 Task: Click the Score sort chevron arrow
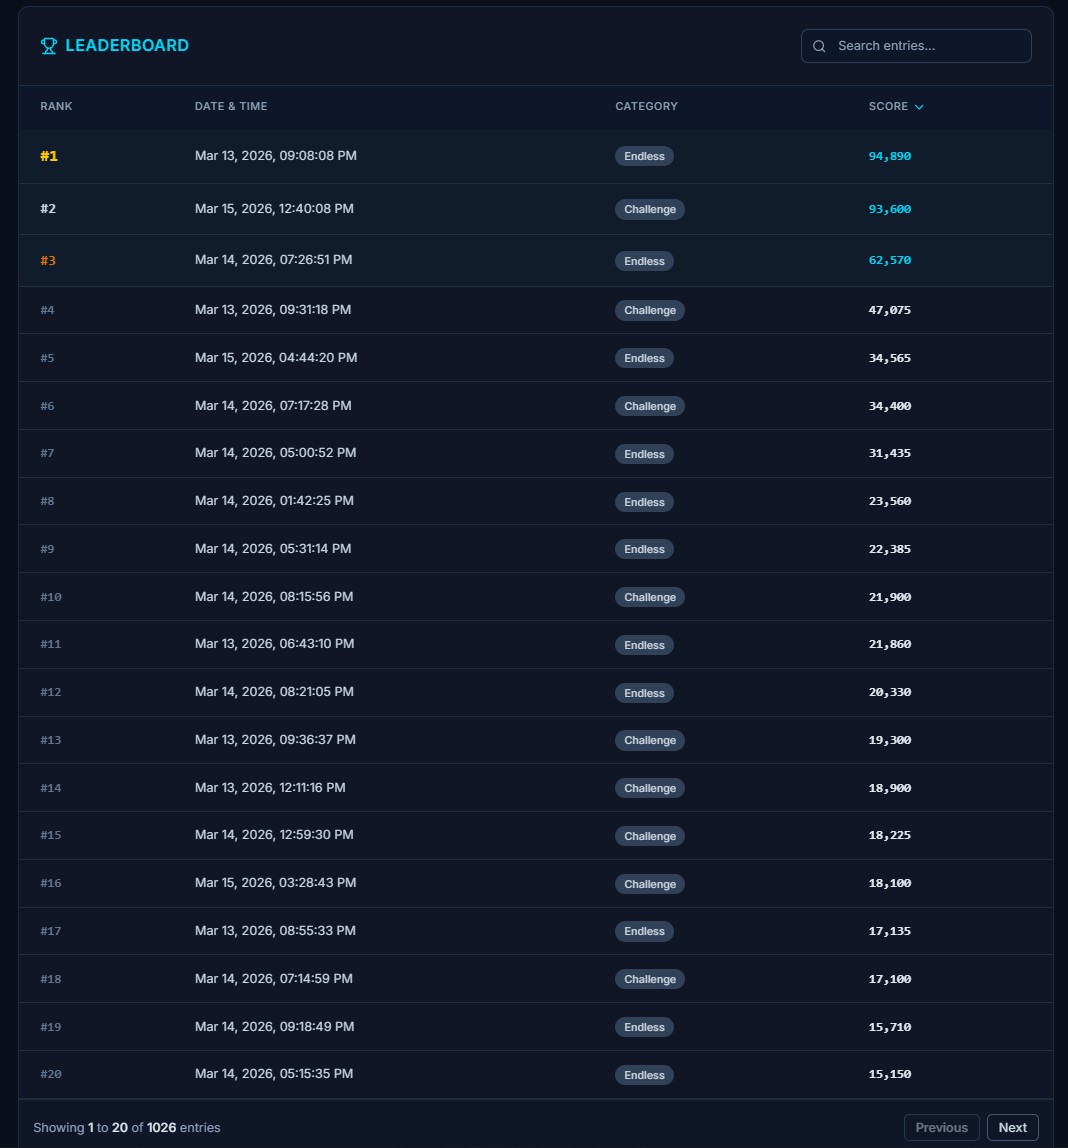pyautogui.click(x=919, y=107)
